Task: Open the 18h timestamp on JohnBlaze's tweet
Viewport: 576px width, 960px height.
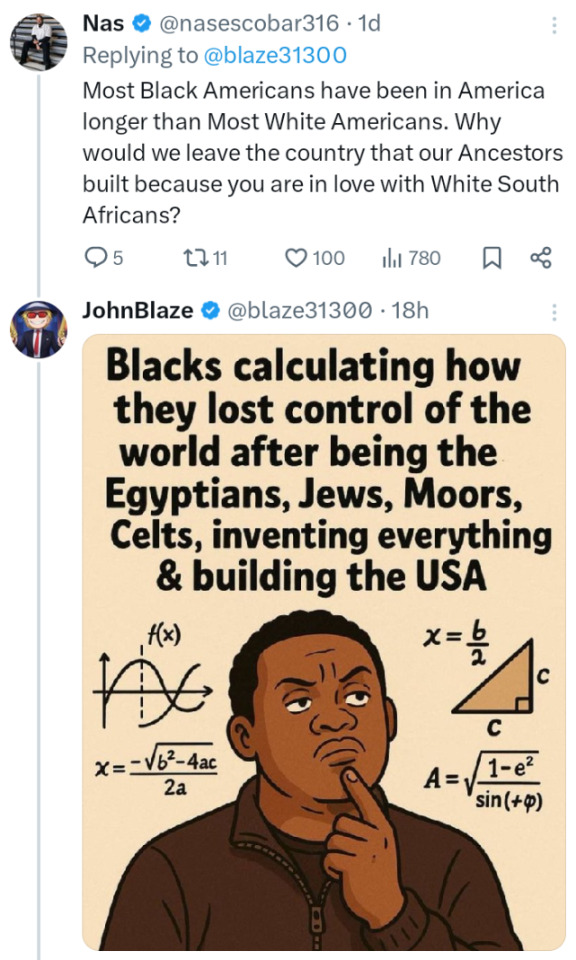Action: click(410, 310)
